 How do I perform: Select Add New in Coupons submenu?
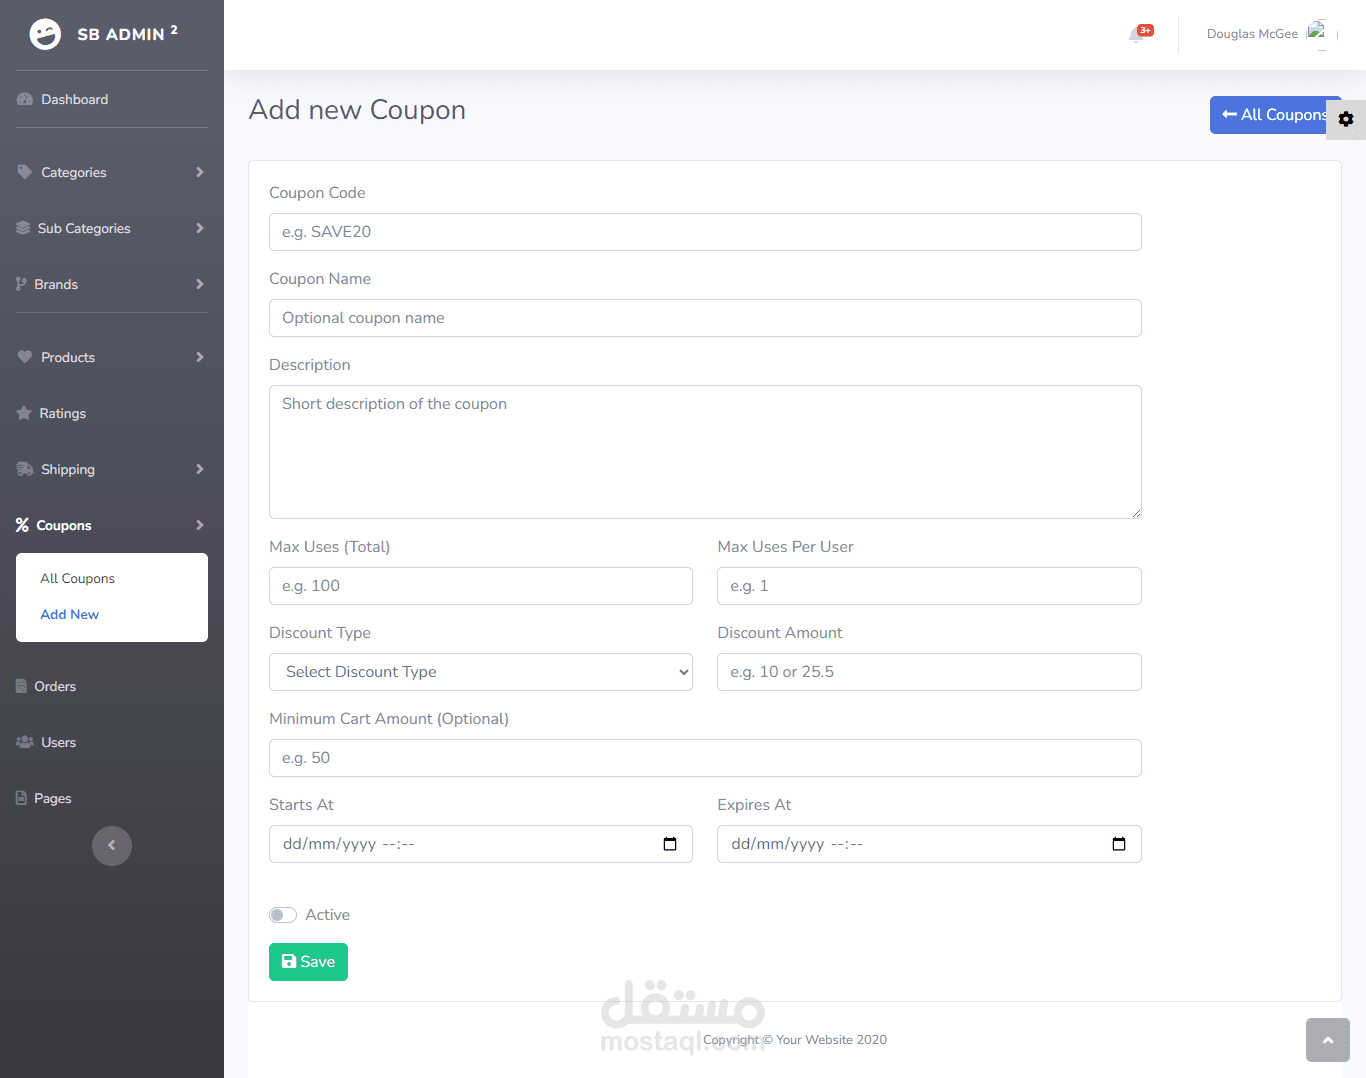click(x=69, y=614)
